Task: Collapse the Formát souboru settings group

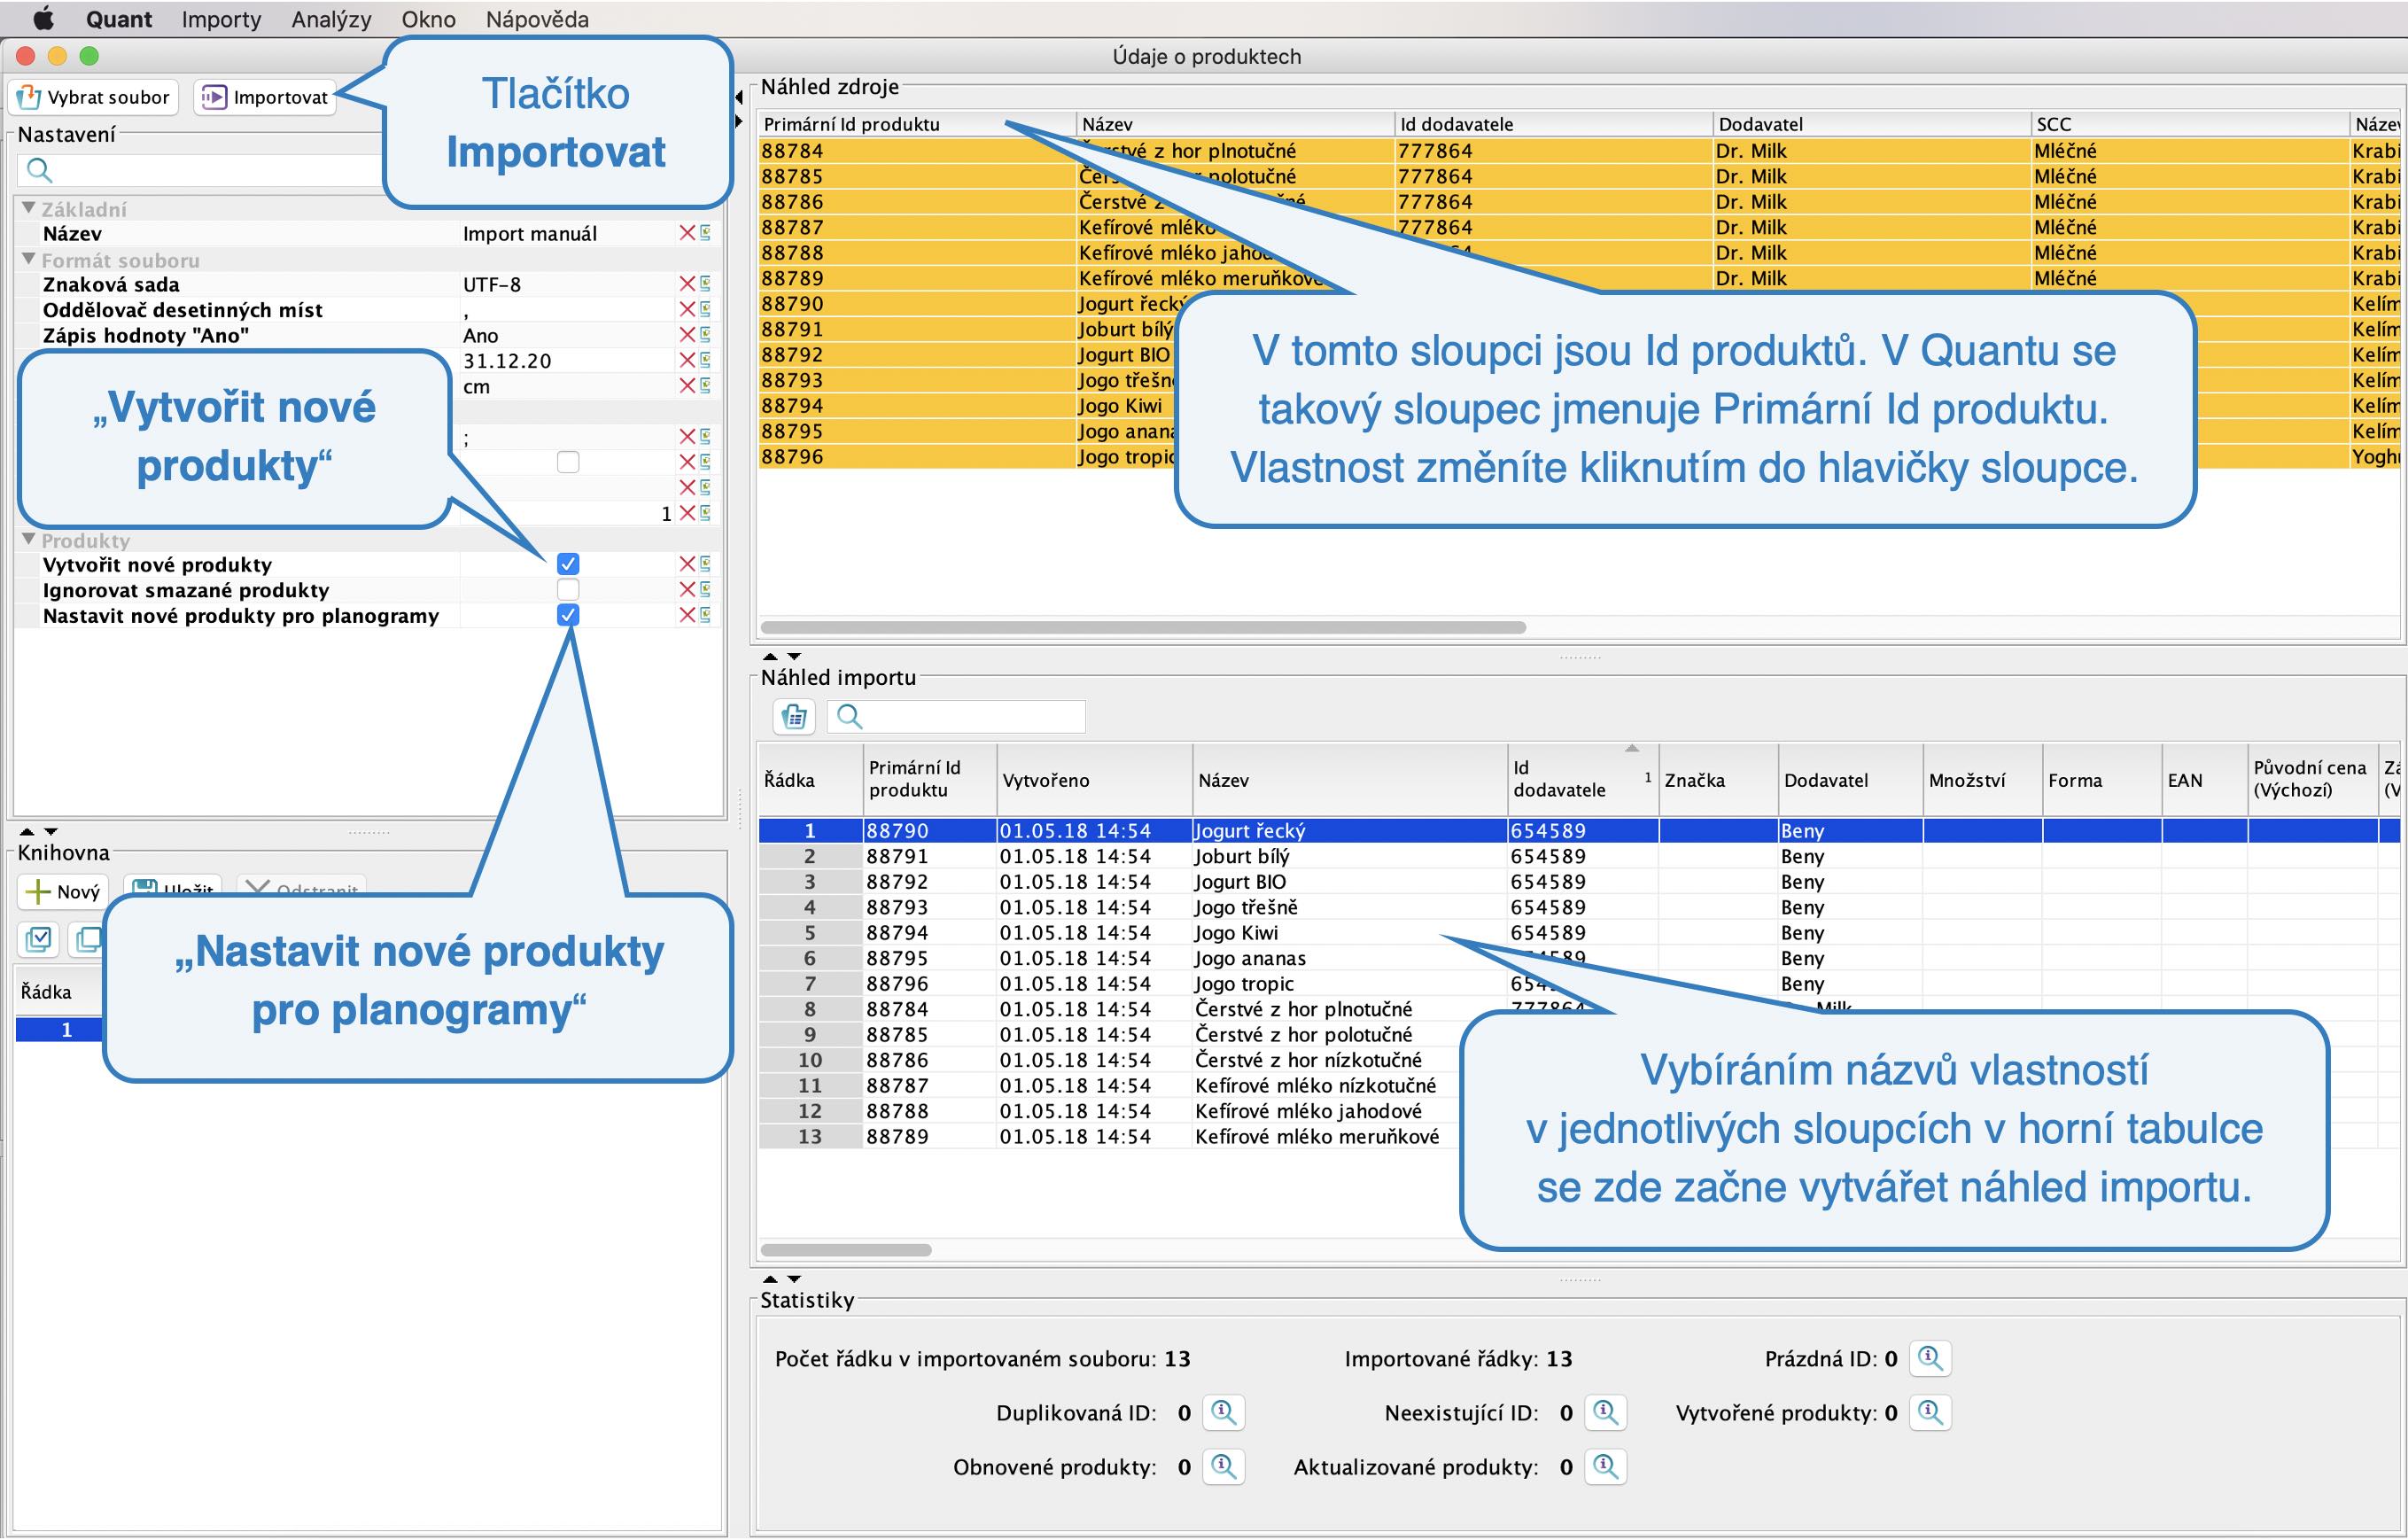Action: coord(29,259)
